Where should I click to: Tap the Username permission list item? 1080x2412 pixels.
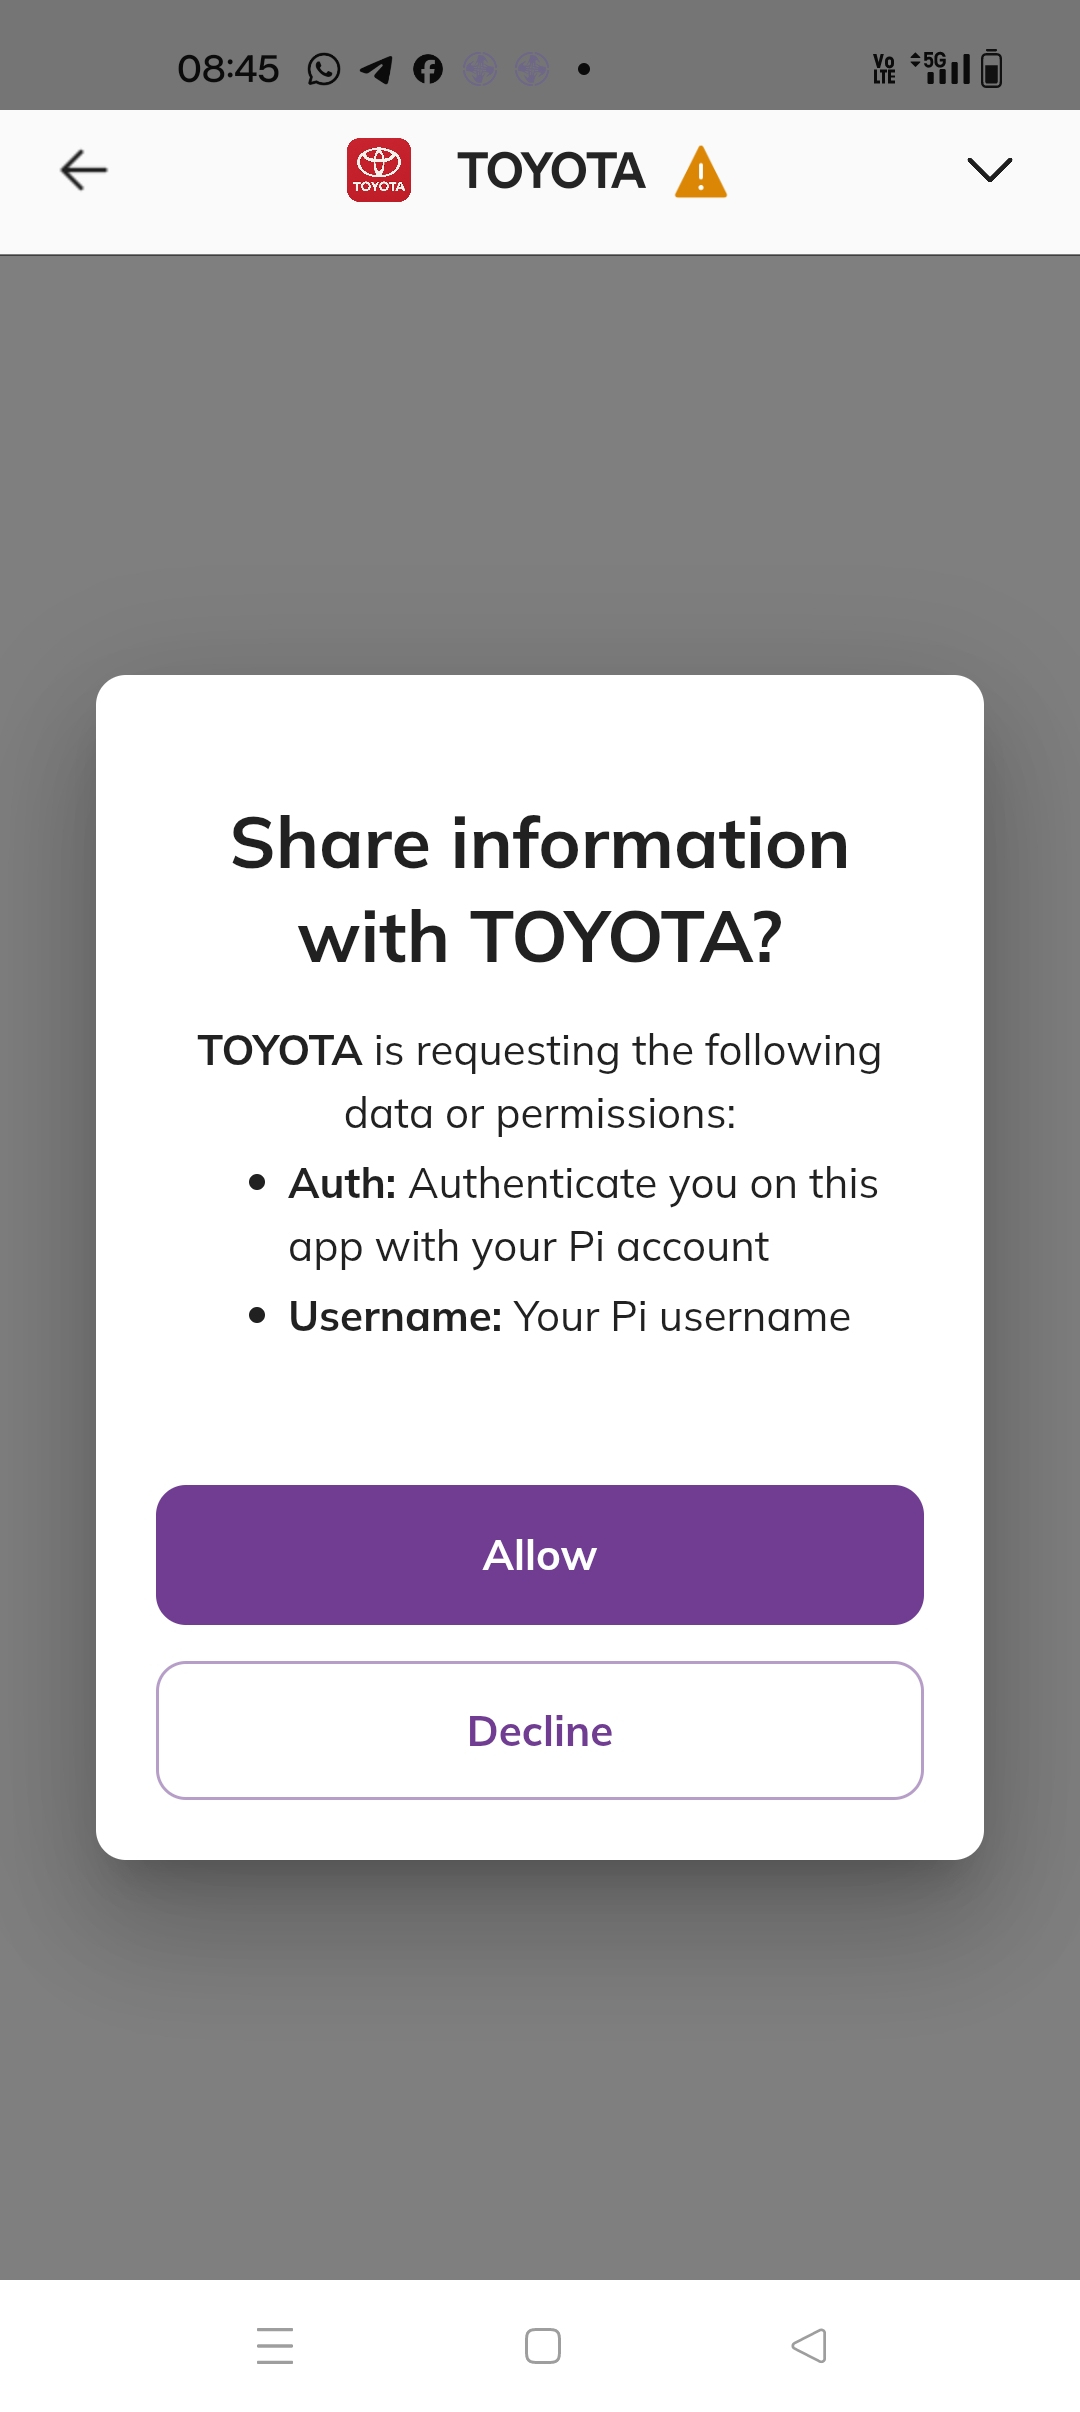click(549, 1317)
